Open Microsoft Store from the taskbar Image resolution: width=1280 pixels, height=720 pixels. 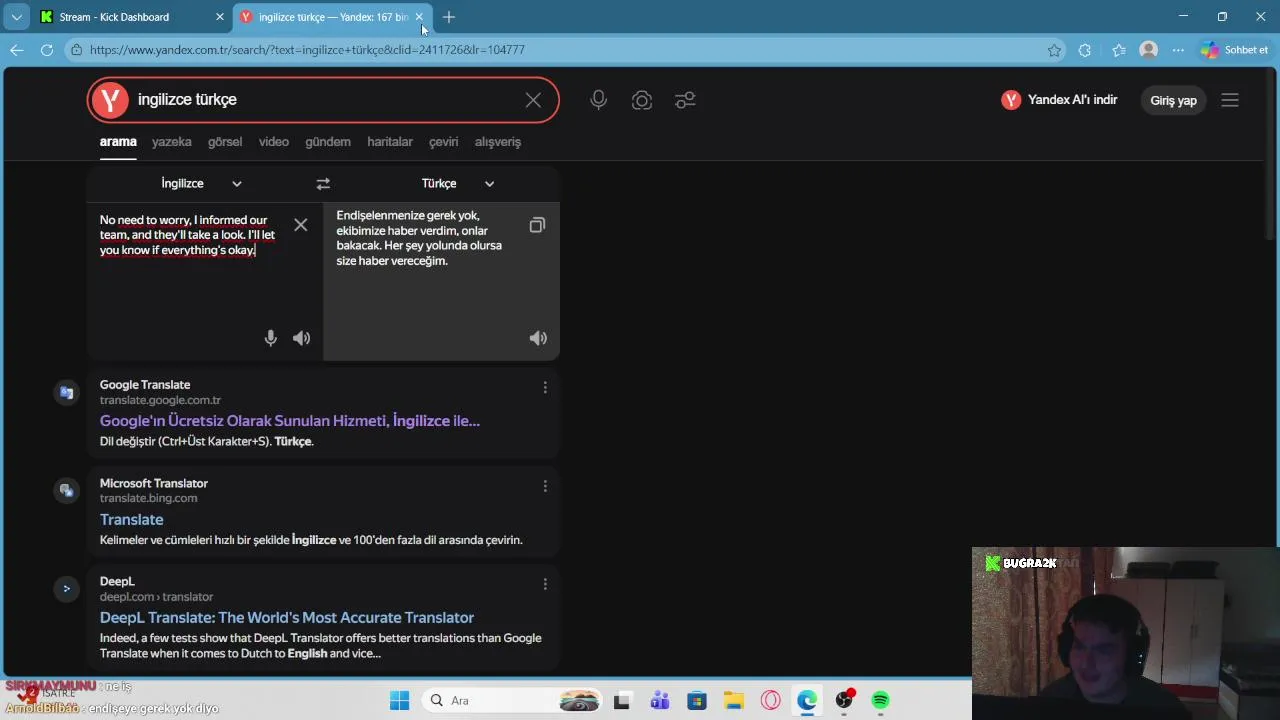point(697,701)
